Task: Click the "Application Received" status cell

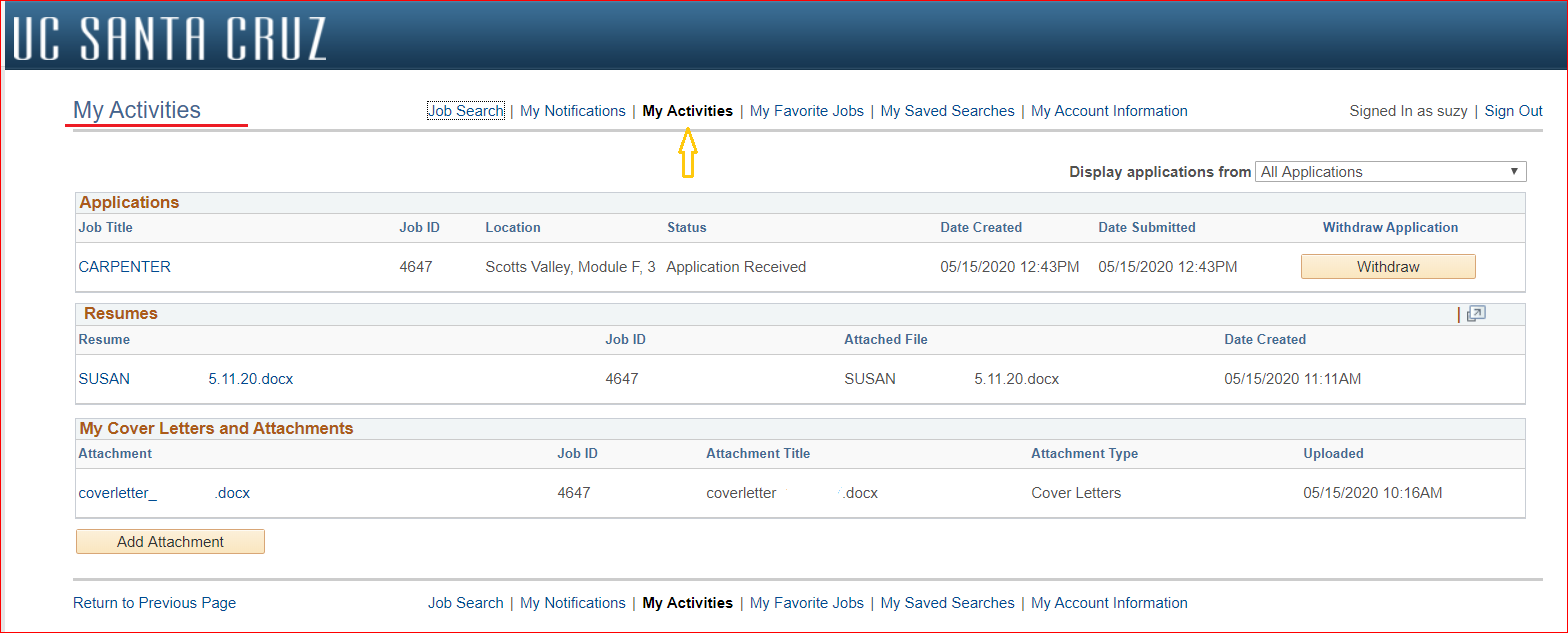Action: coord(736,267)
